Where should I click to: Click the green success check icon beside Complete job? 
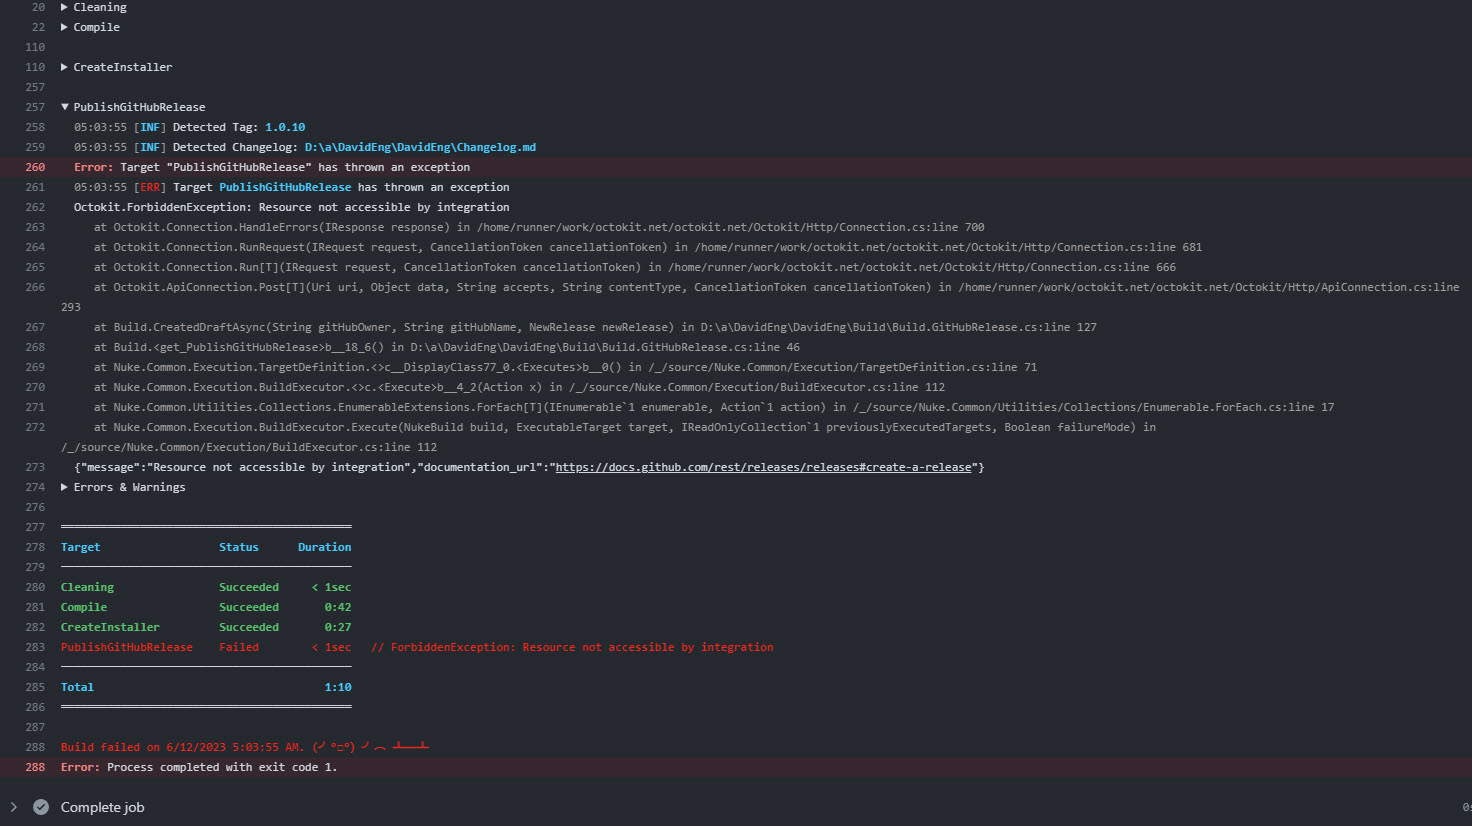(x=40, y=807)
